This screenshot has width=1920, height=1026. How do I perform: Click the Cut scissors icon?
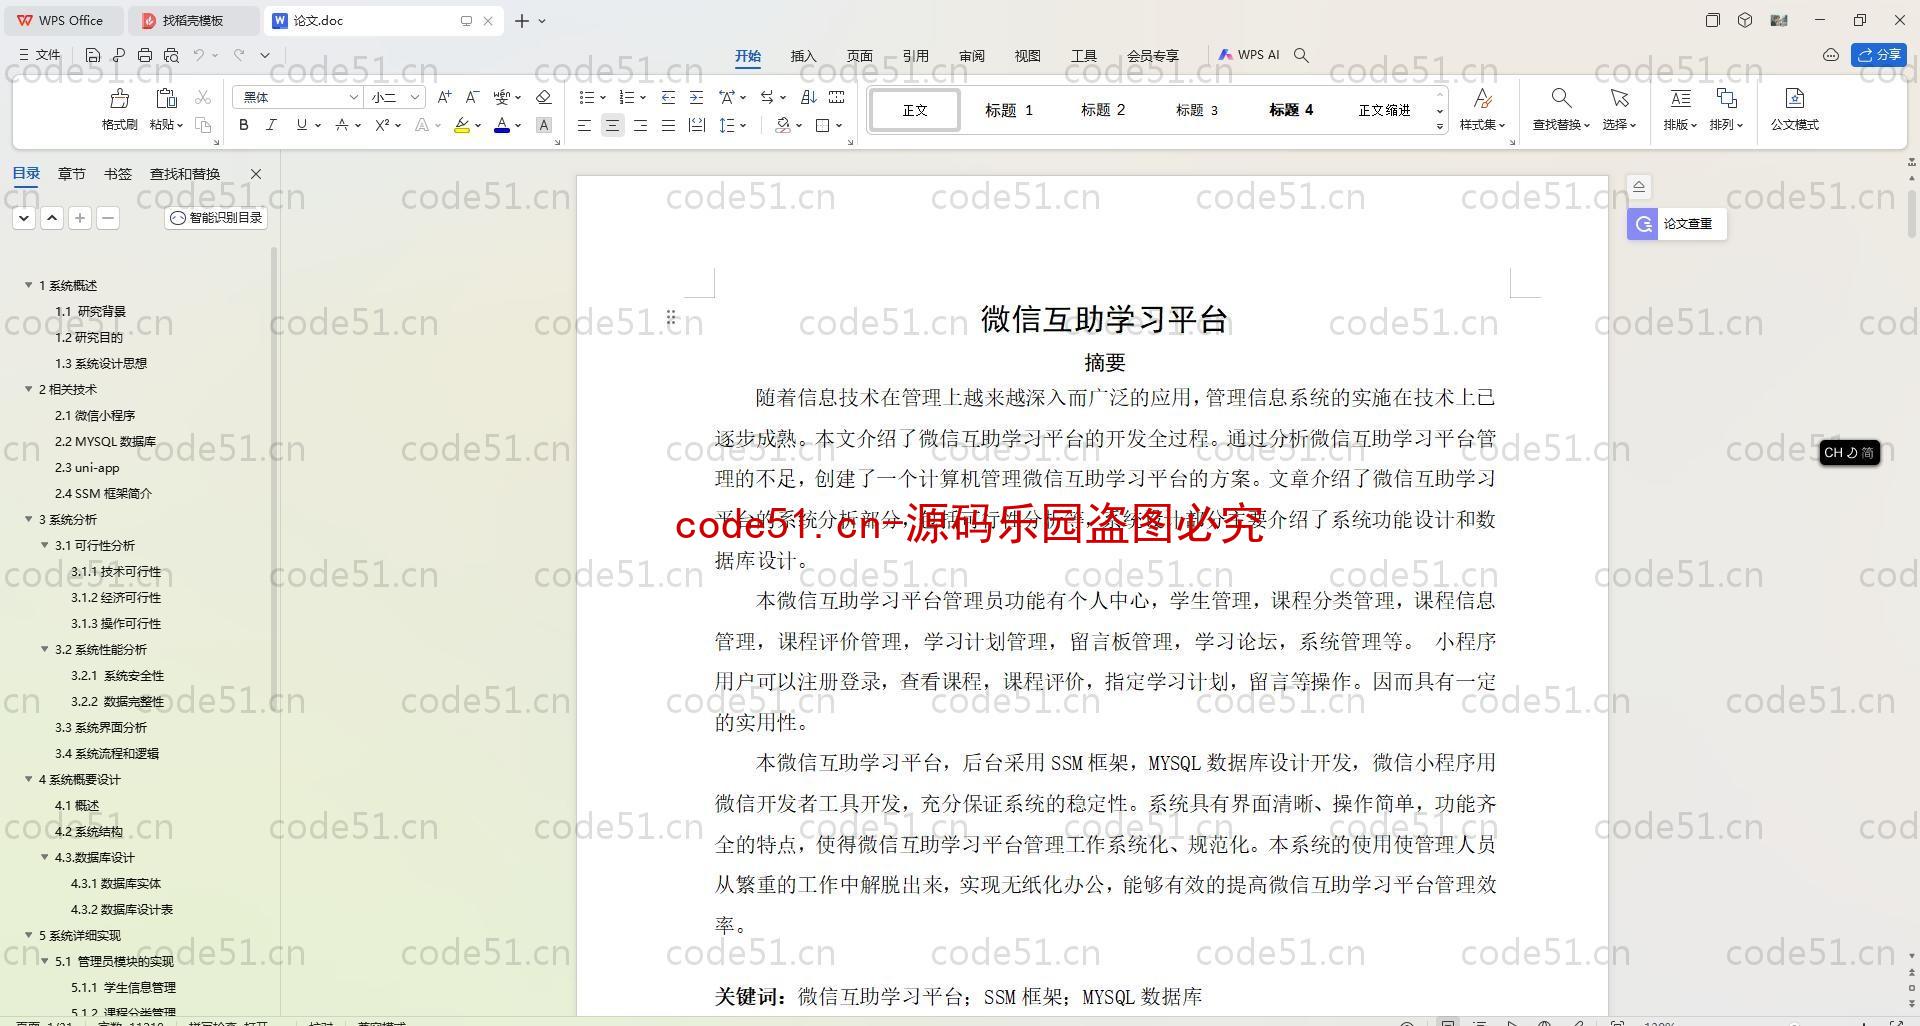tap(203, 97)
